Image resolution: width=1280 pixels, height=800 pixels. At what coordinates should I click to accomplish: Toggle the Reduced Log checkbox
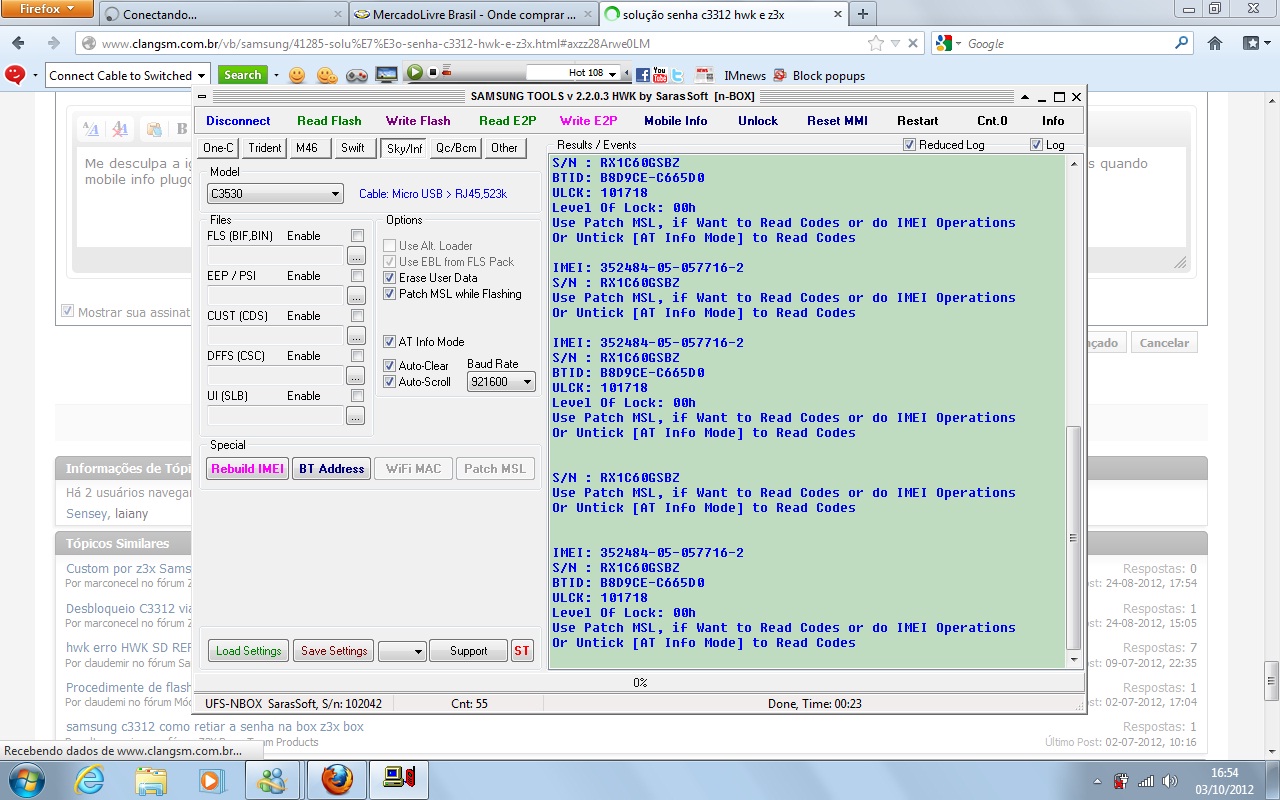pyautogui.click(x=909, y=145)
